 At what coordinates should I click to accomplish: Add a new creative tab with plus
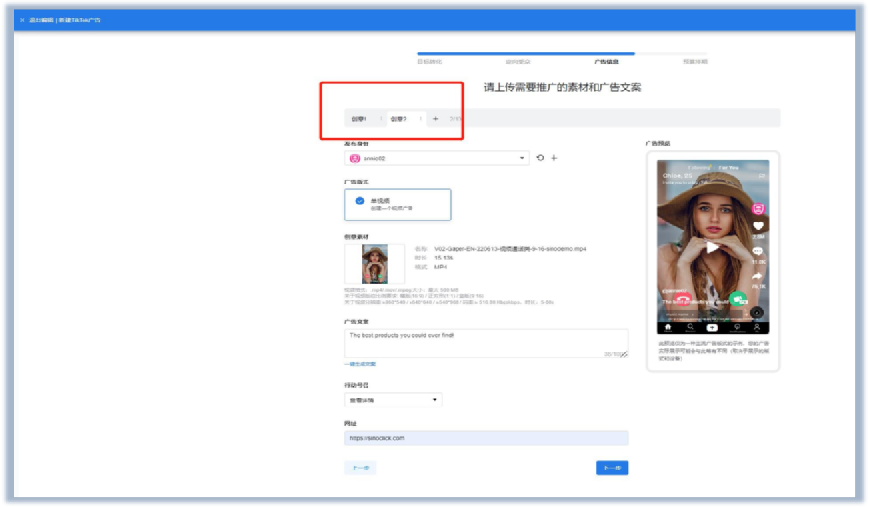(436, 119)
